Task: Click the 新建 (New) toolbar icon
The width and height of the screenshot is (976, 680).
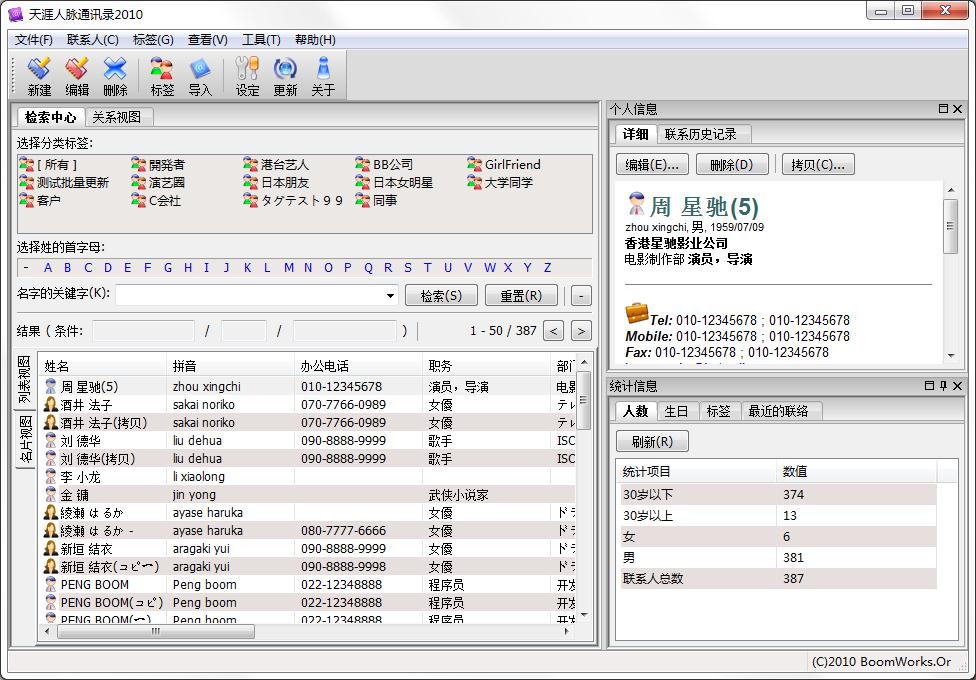Action: [x=39, y=76]
